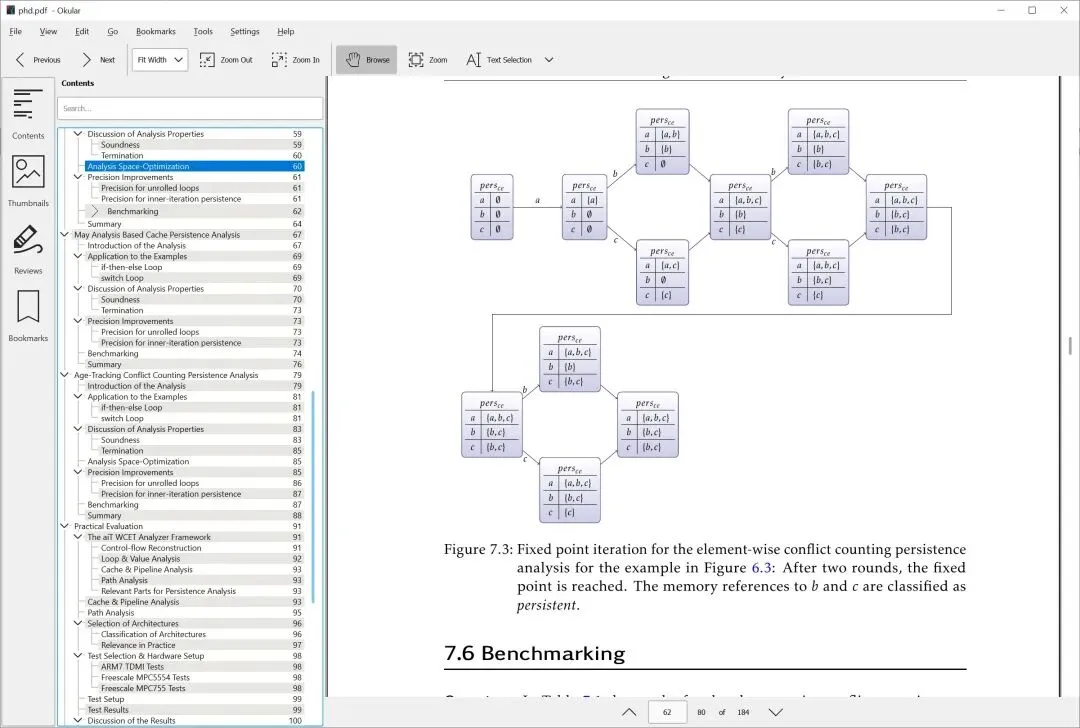Screen dimensions: 1080x728
Task: Select Analysis Space-Optimization page 60 entry
Action: click(x=194, y=166)
